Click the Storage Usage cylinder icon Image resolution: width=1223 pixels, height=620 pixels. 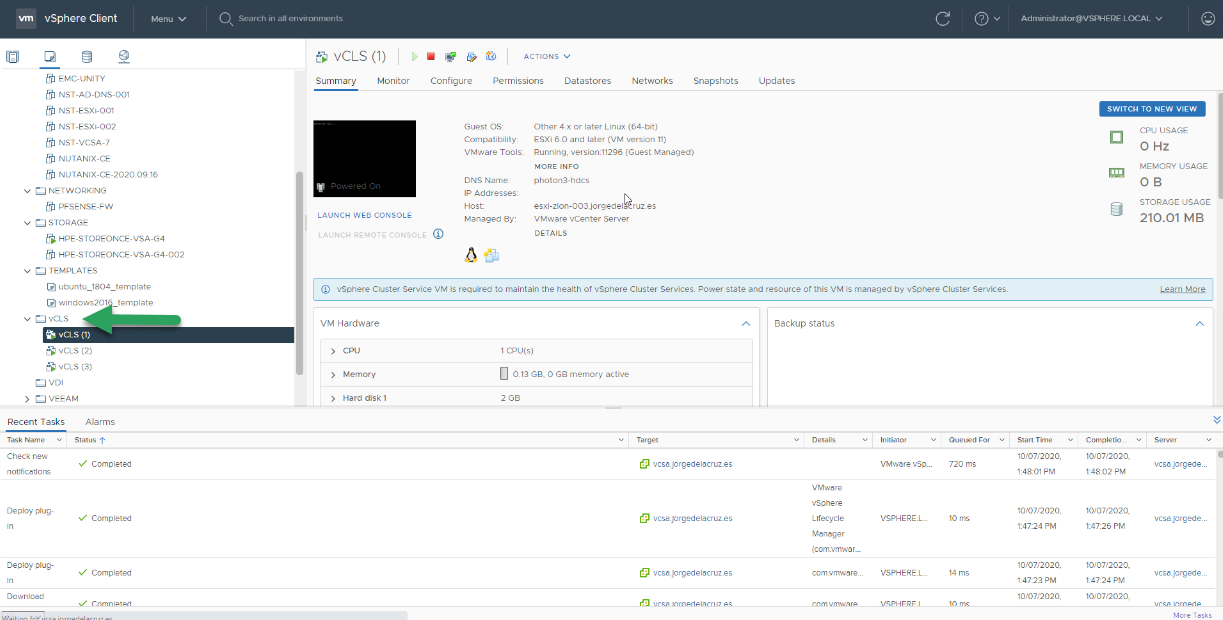1116,209
